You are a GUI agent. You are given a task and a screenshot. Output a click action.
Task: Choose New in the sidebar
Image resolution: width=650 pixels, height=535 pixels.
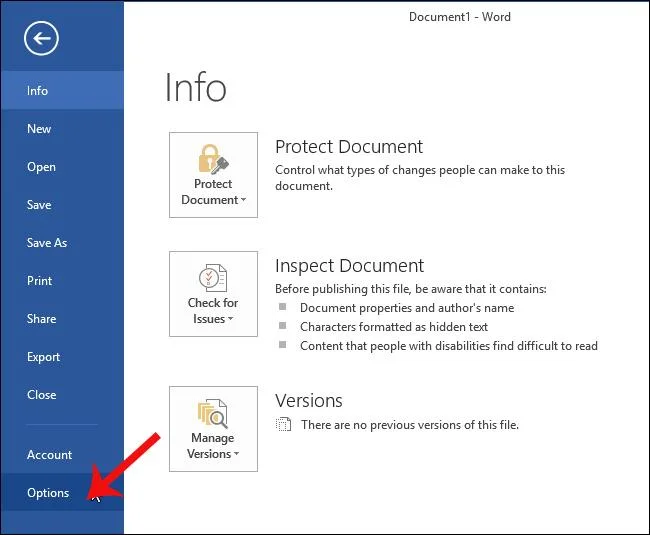point(62,128)
